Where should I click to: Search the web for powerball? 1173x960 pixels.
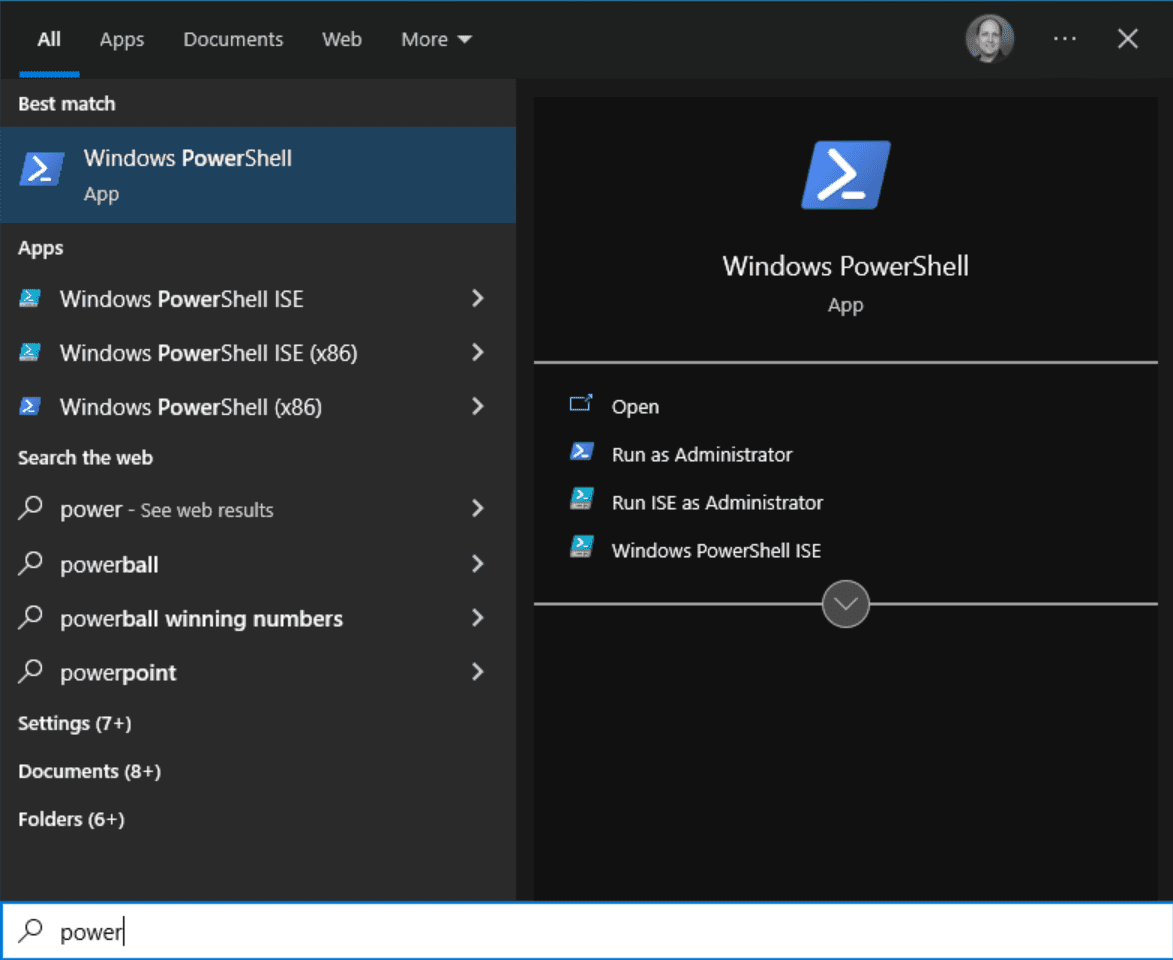point(258,563)
